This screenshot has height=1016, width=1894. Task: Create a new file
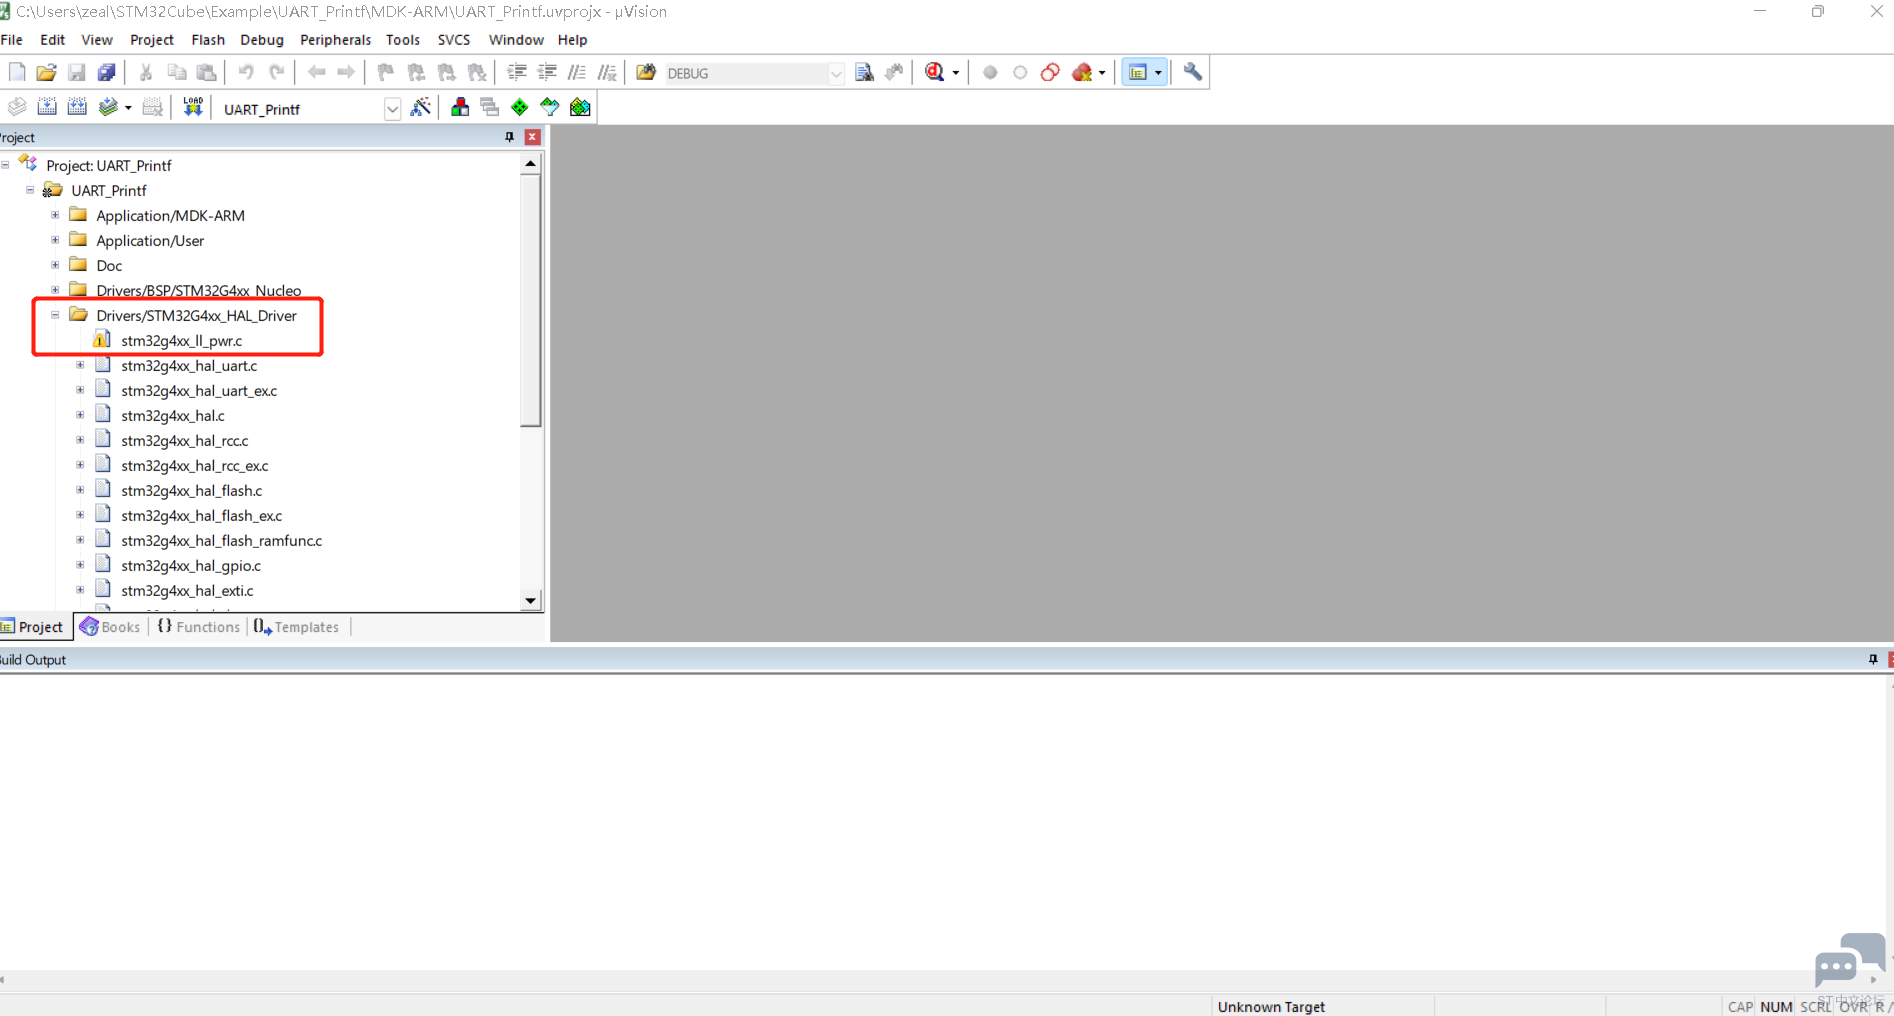tap(17, 72)
